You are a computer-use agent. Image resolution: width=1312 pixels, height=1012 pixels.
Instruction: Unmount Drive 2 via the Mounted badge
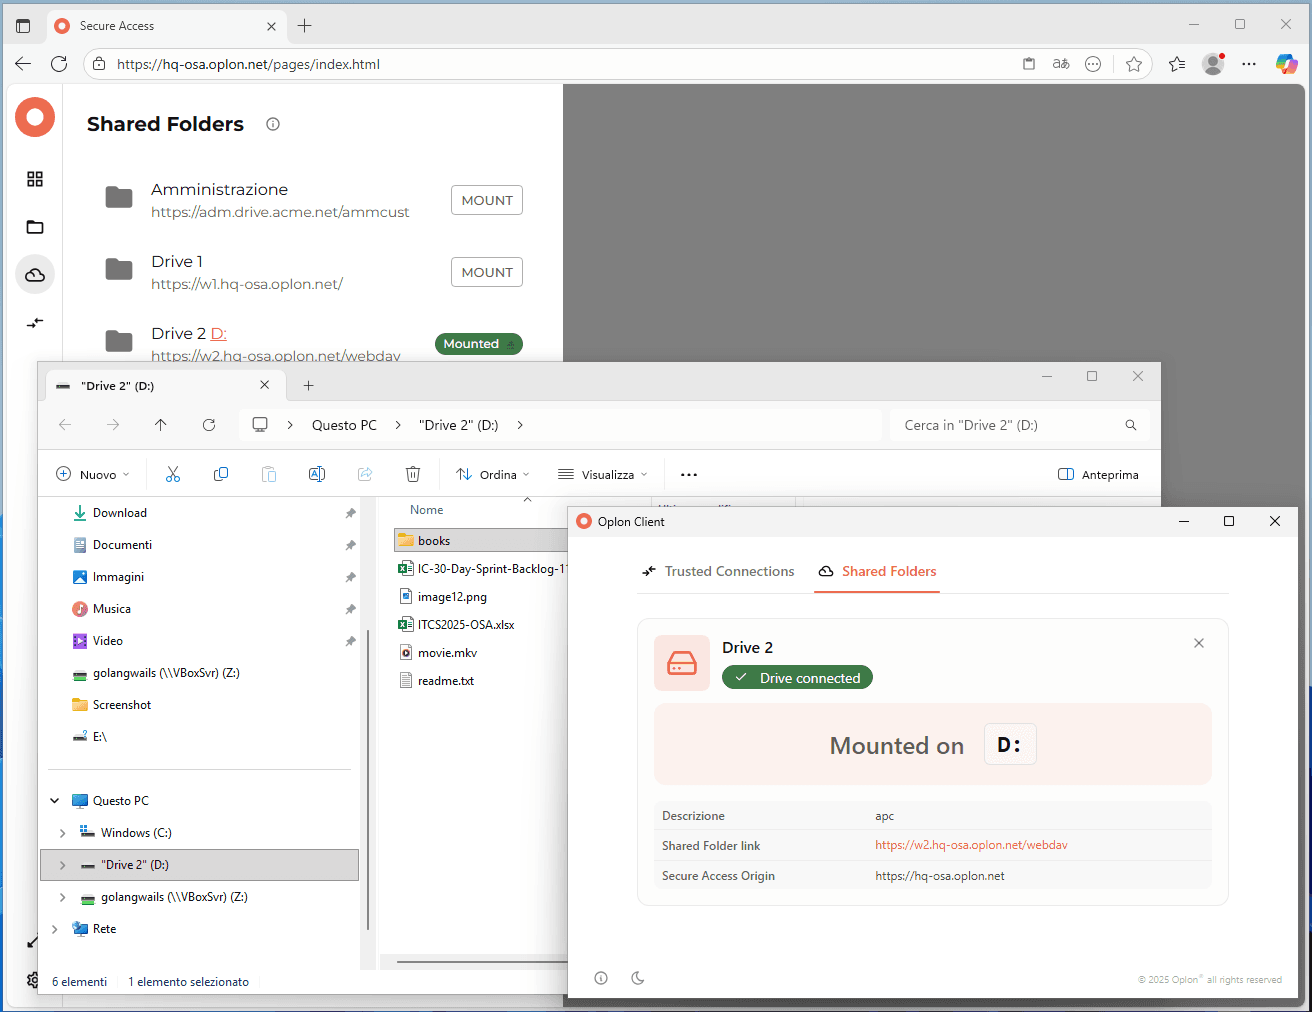point(478,344)
